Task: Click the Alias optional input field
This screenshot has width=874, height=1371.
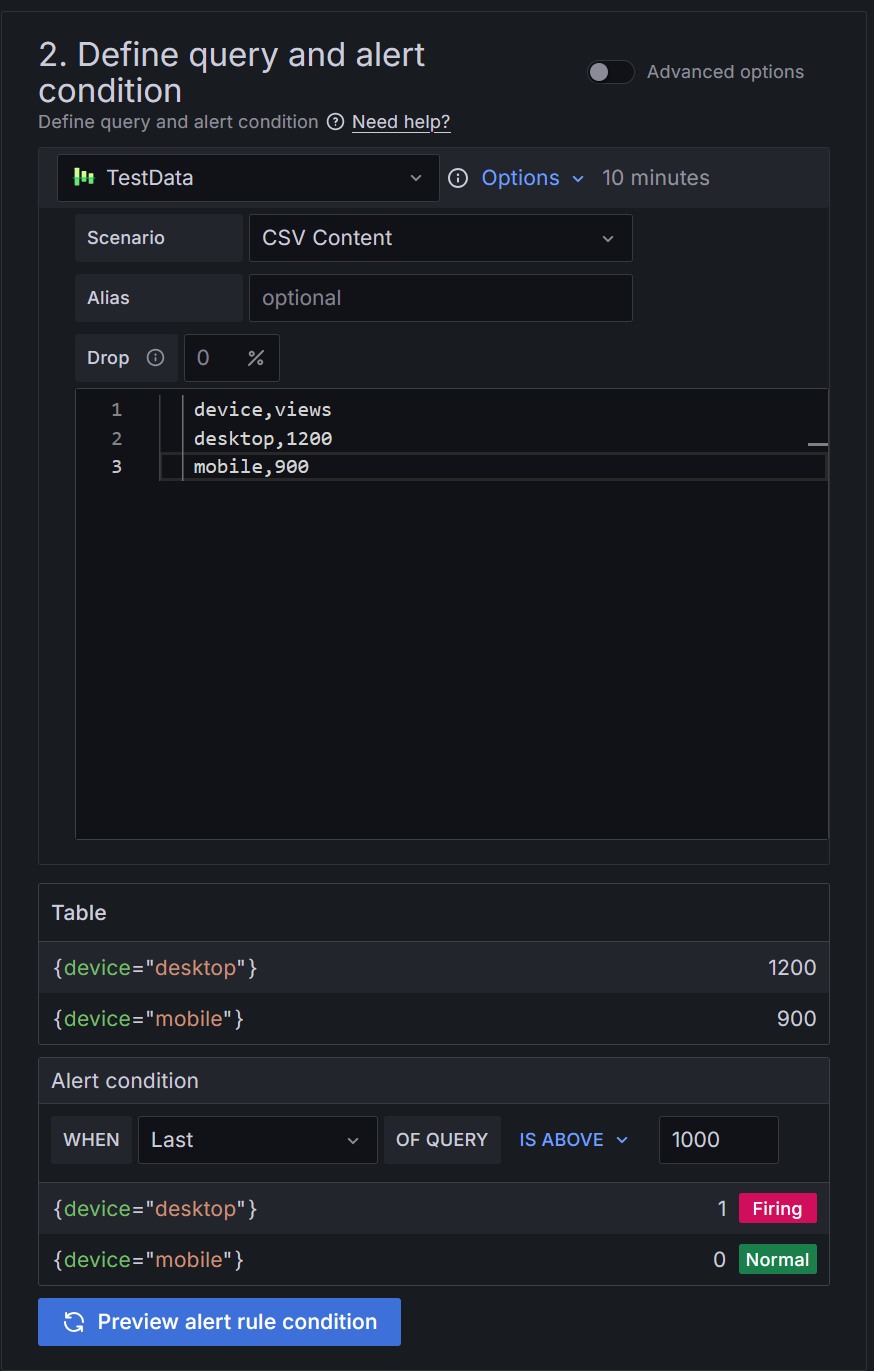Action: pos(440,297)
